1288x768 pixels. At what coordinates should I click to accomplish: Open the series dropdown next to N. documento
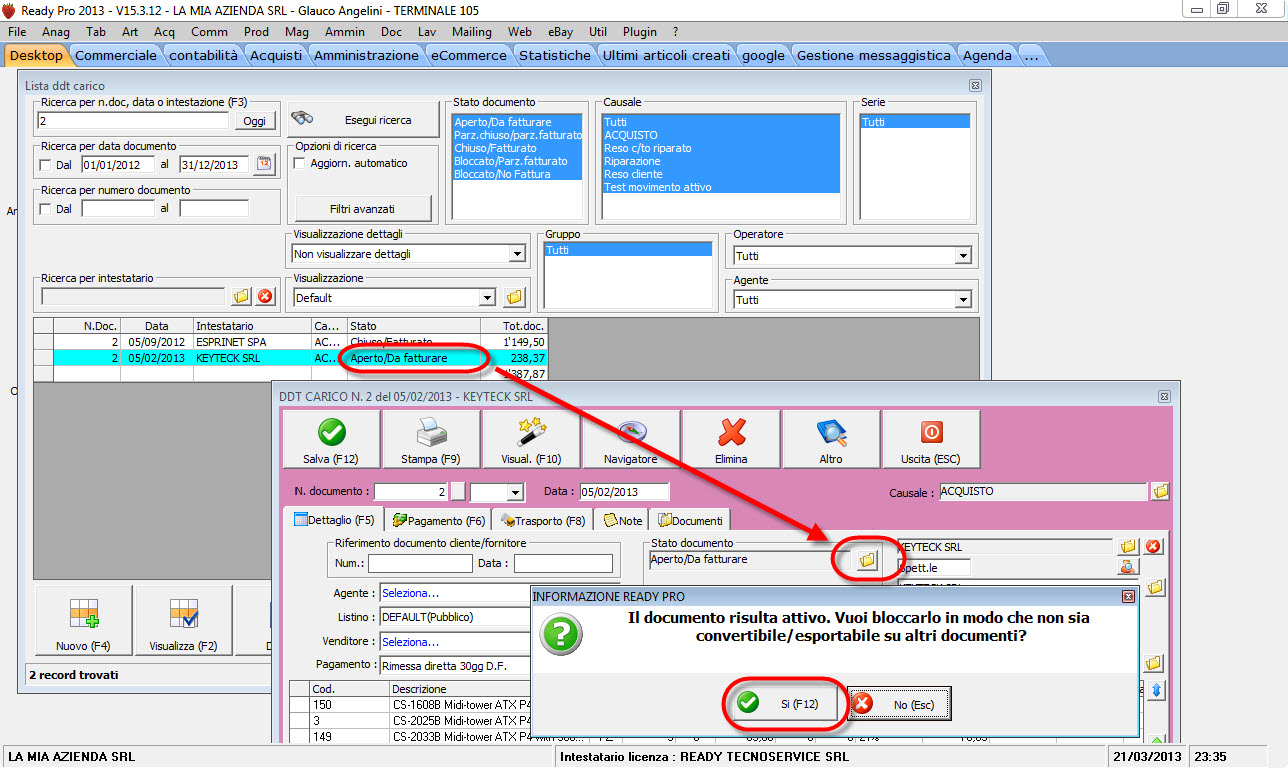tap(516, 493)
